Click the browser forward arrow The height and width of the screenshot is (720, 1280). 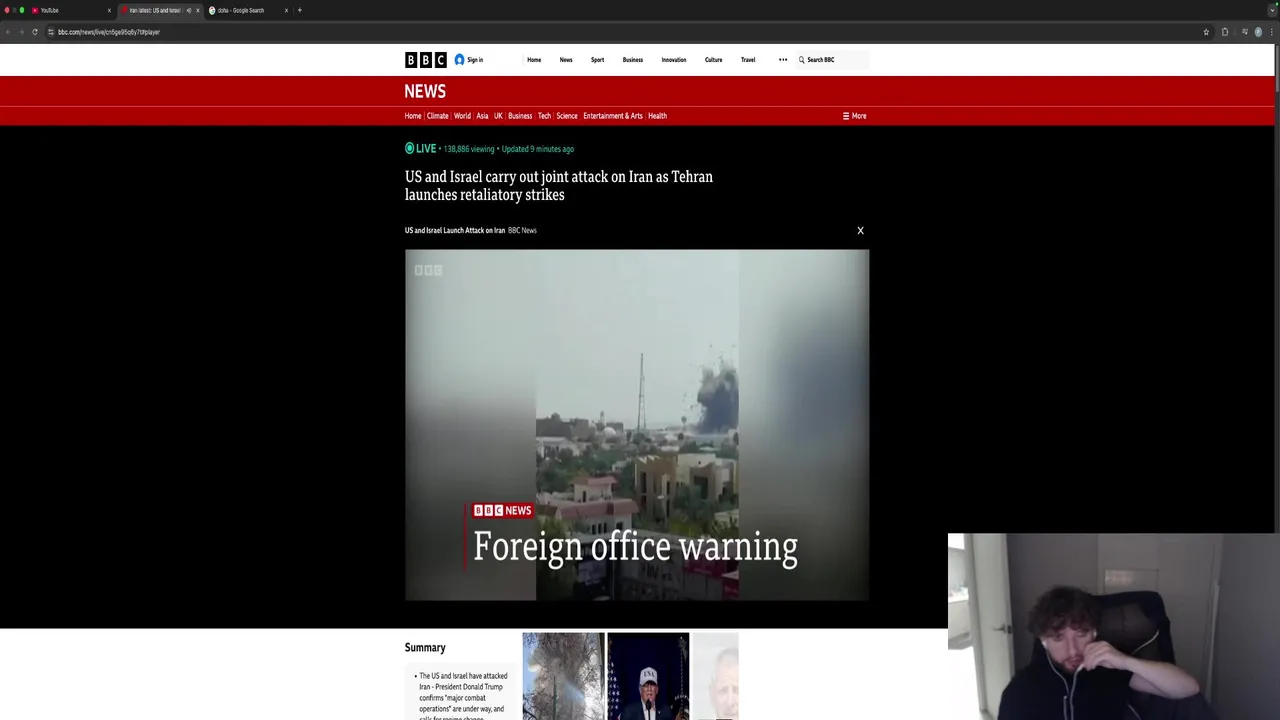pyautogui.click(x=21, y=32)
